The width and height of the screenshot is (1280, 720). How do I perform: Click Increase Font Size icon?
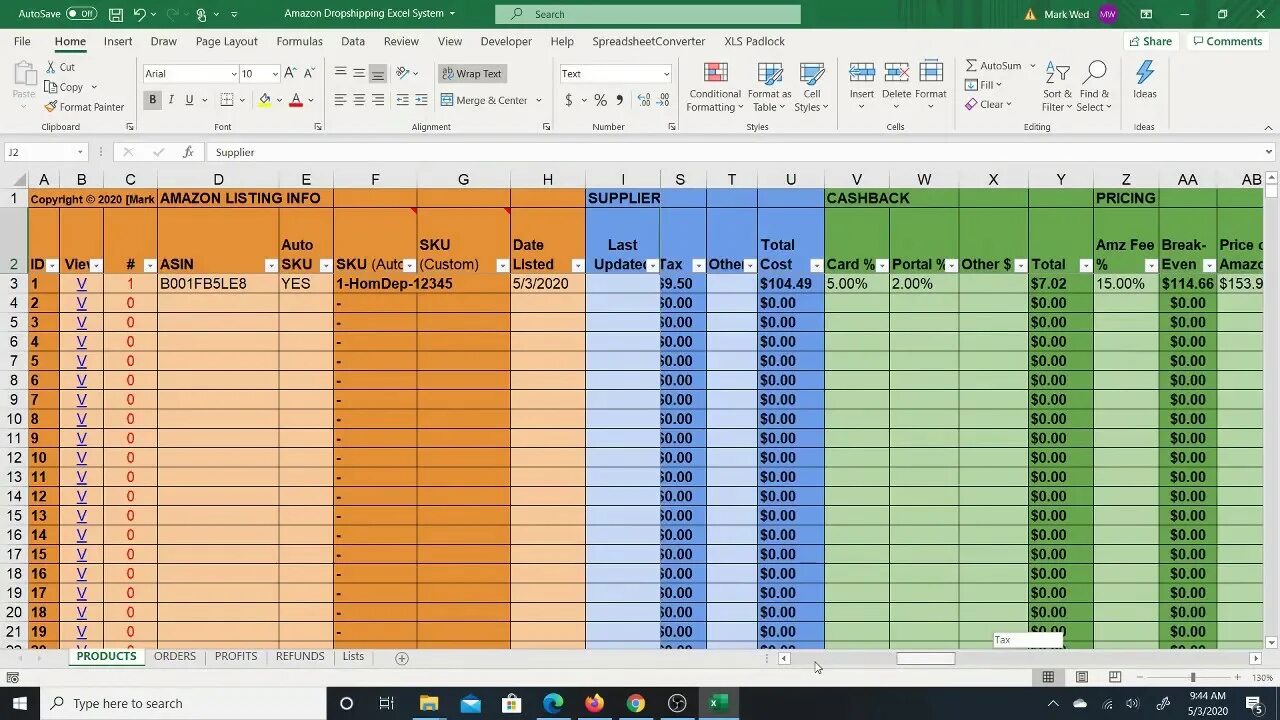click(x=290, y=73)
